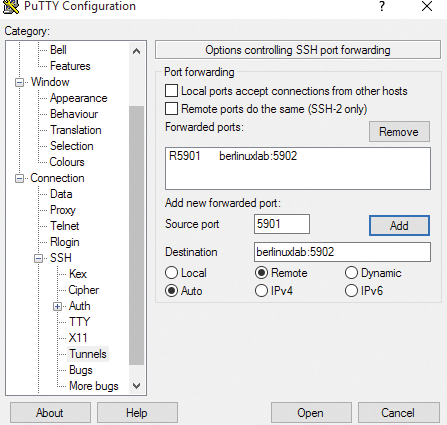Click the Remove button
The width and height of the screenshot is (447, 425).
[x=399, y=132]
